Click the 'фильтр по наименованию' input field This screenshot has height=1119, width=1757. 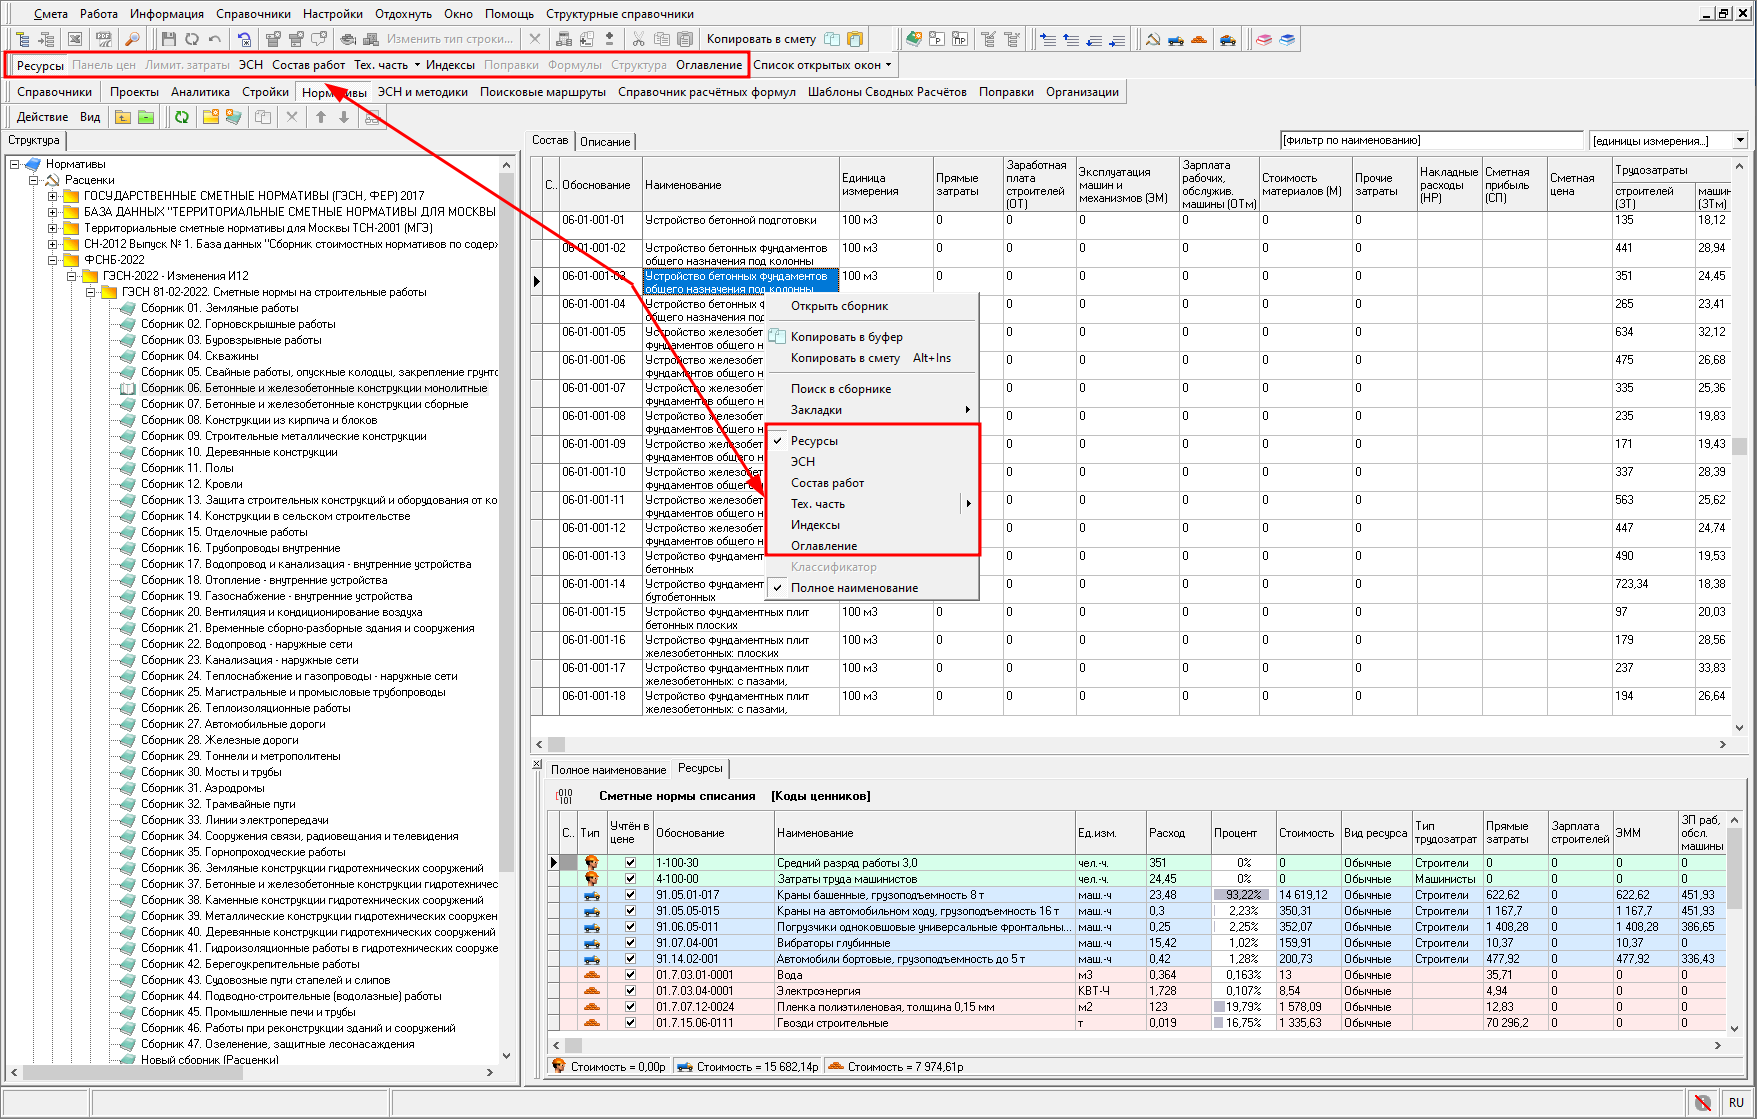tap(1431, 141)
